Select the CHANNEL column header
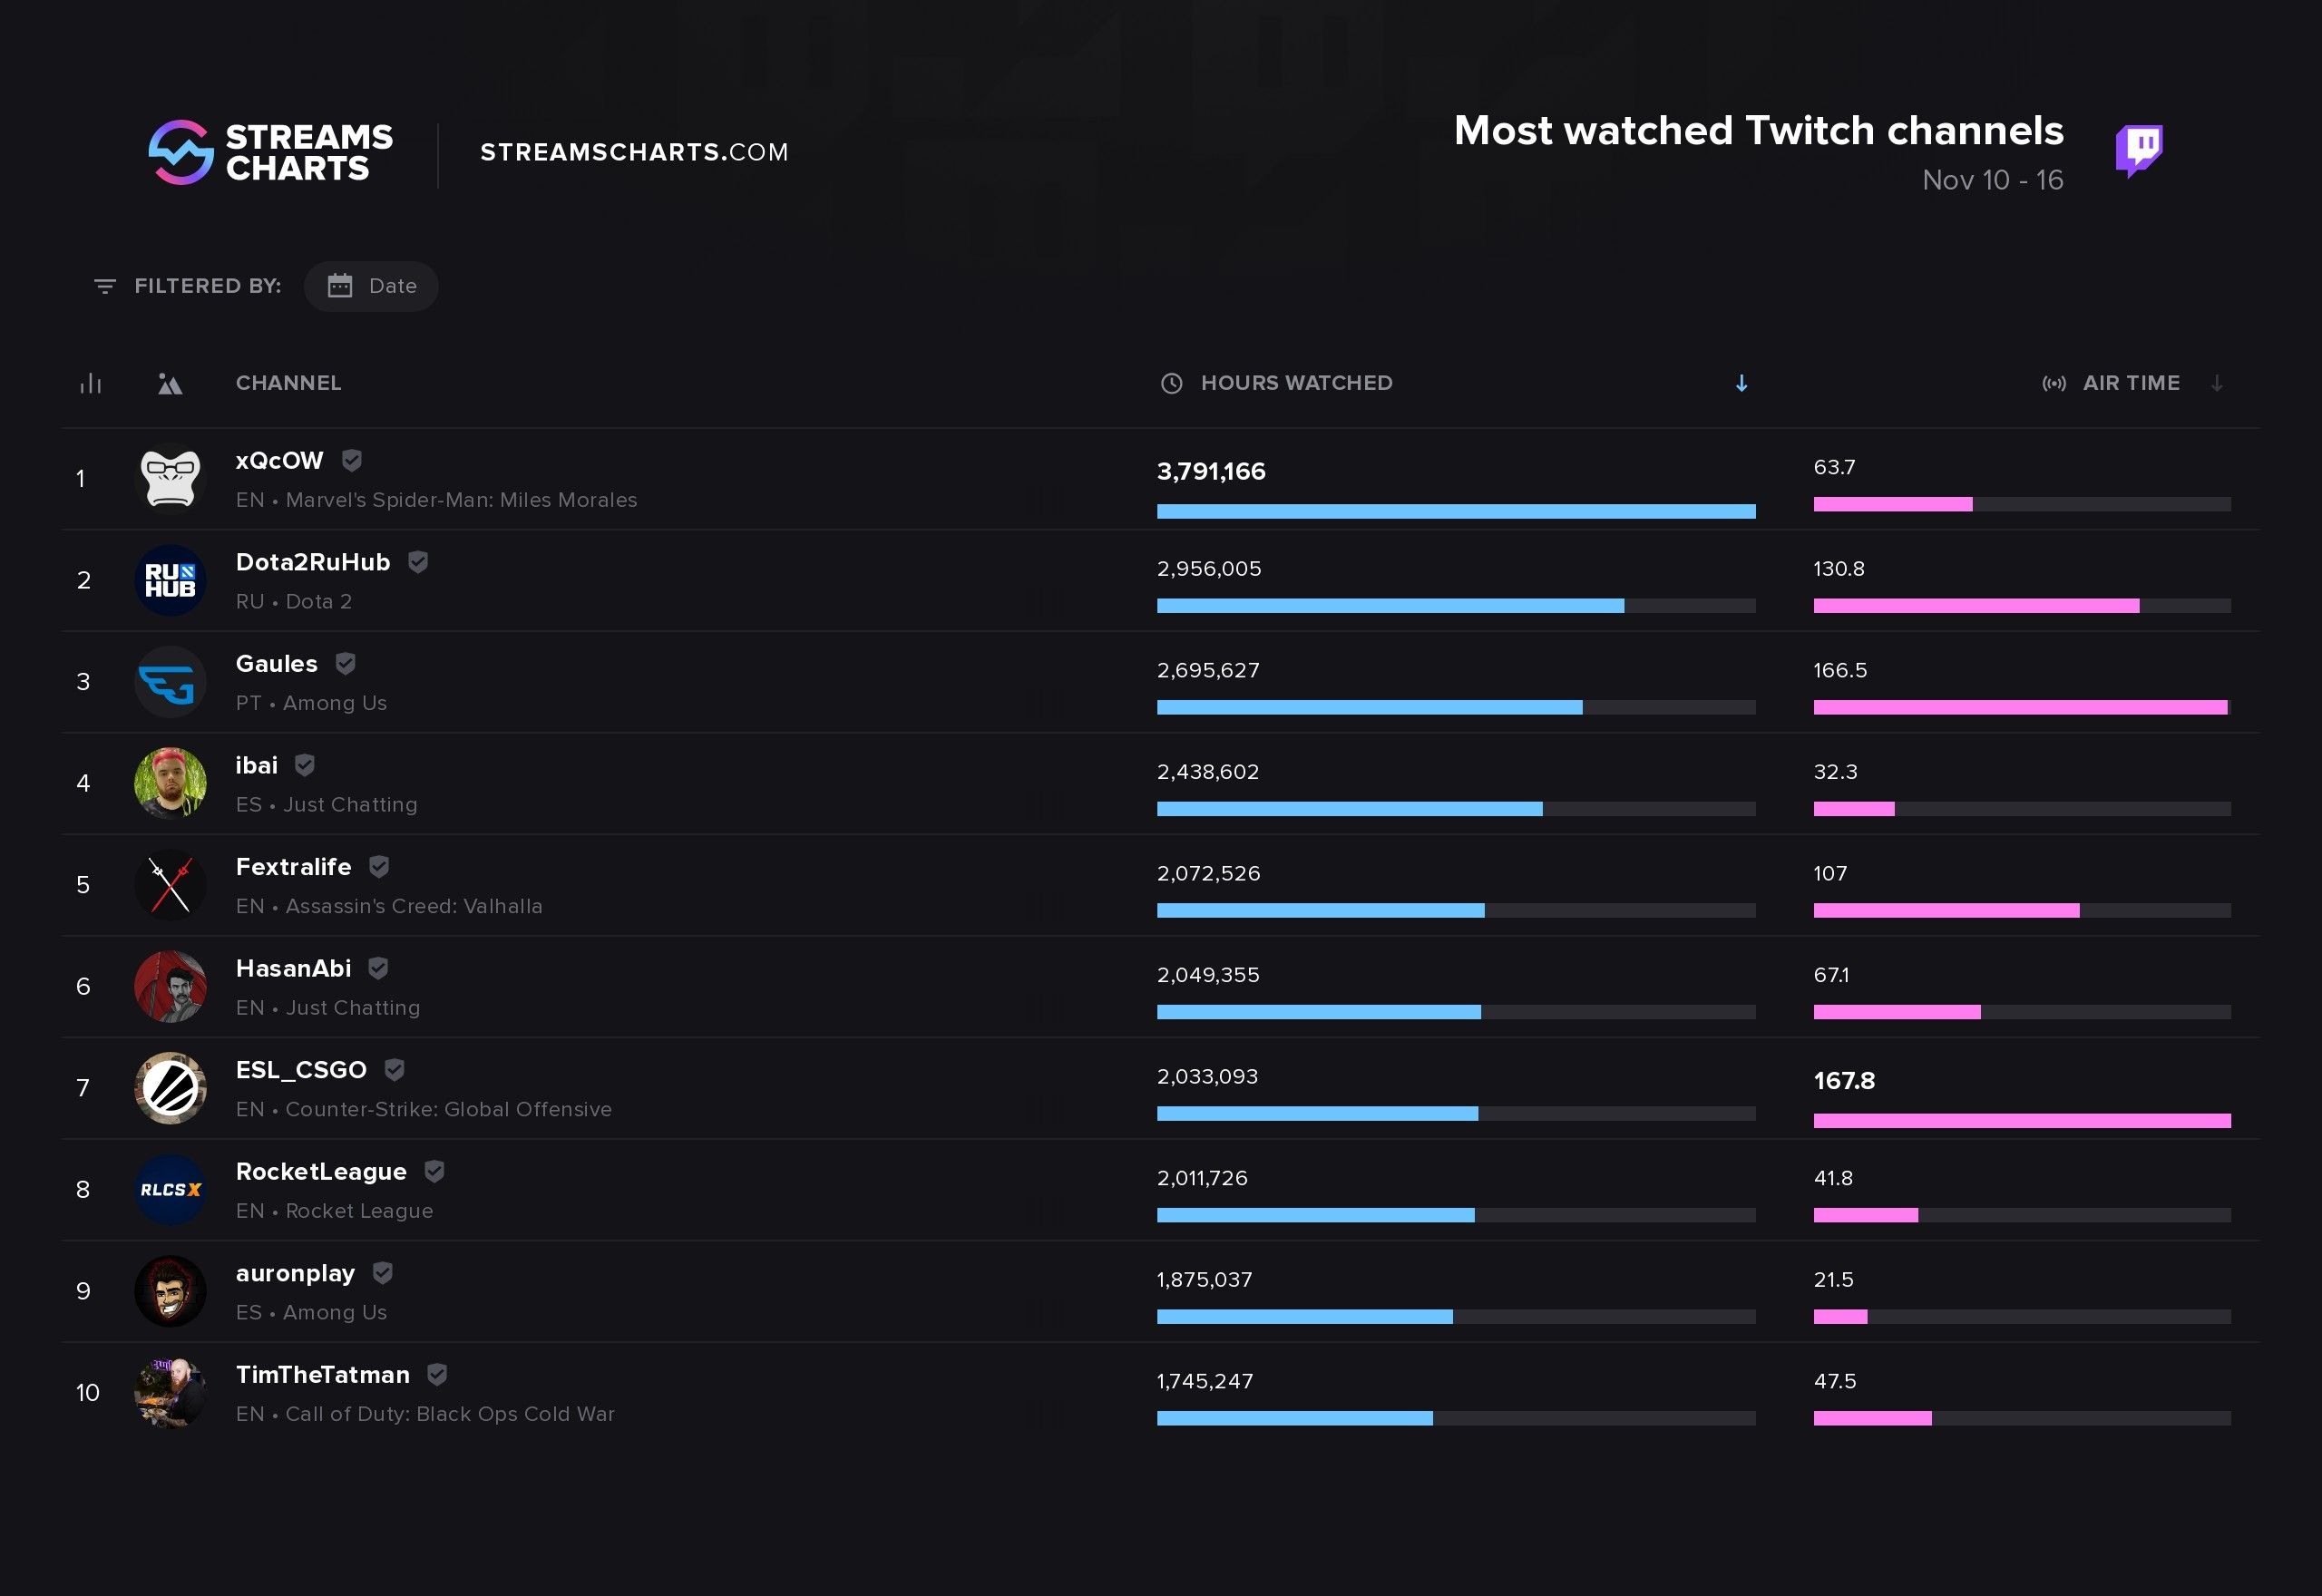This screenshot has height=1596, width=2322. [286, 383]
